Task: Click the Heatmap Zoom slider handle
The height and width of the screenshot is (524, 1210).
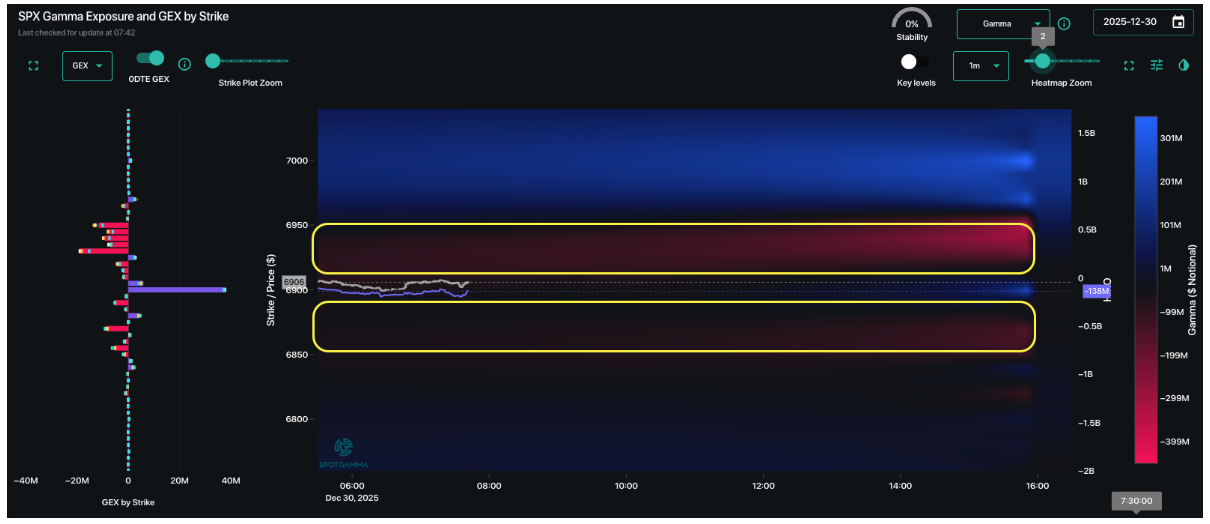Action: point(1043,61)
